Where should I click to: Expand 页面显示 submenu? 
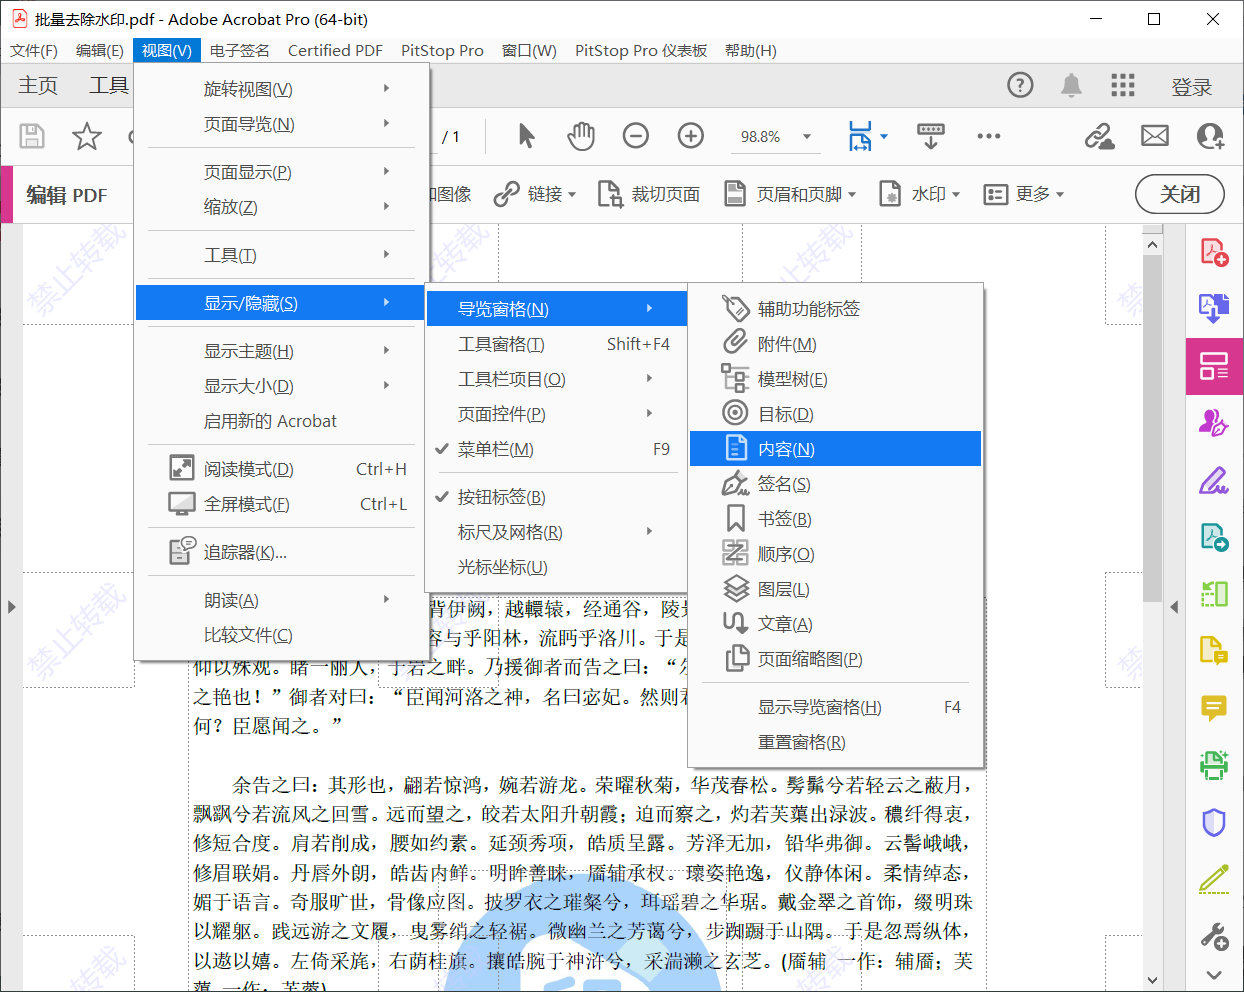(x=281, y=172)
